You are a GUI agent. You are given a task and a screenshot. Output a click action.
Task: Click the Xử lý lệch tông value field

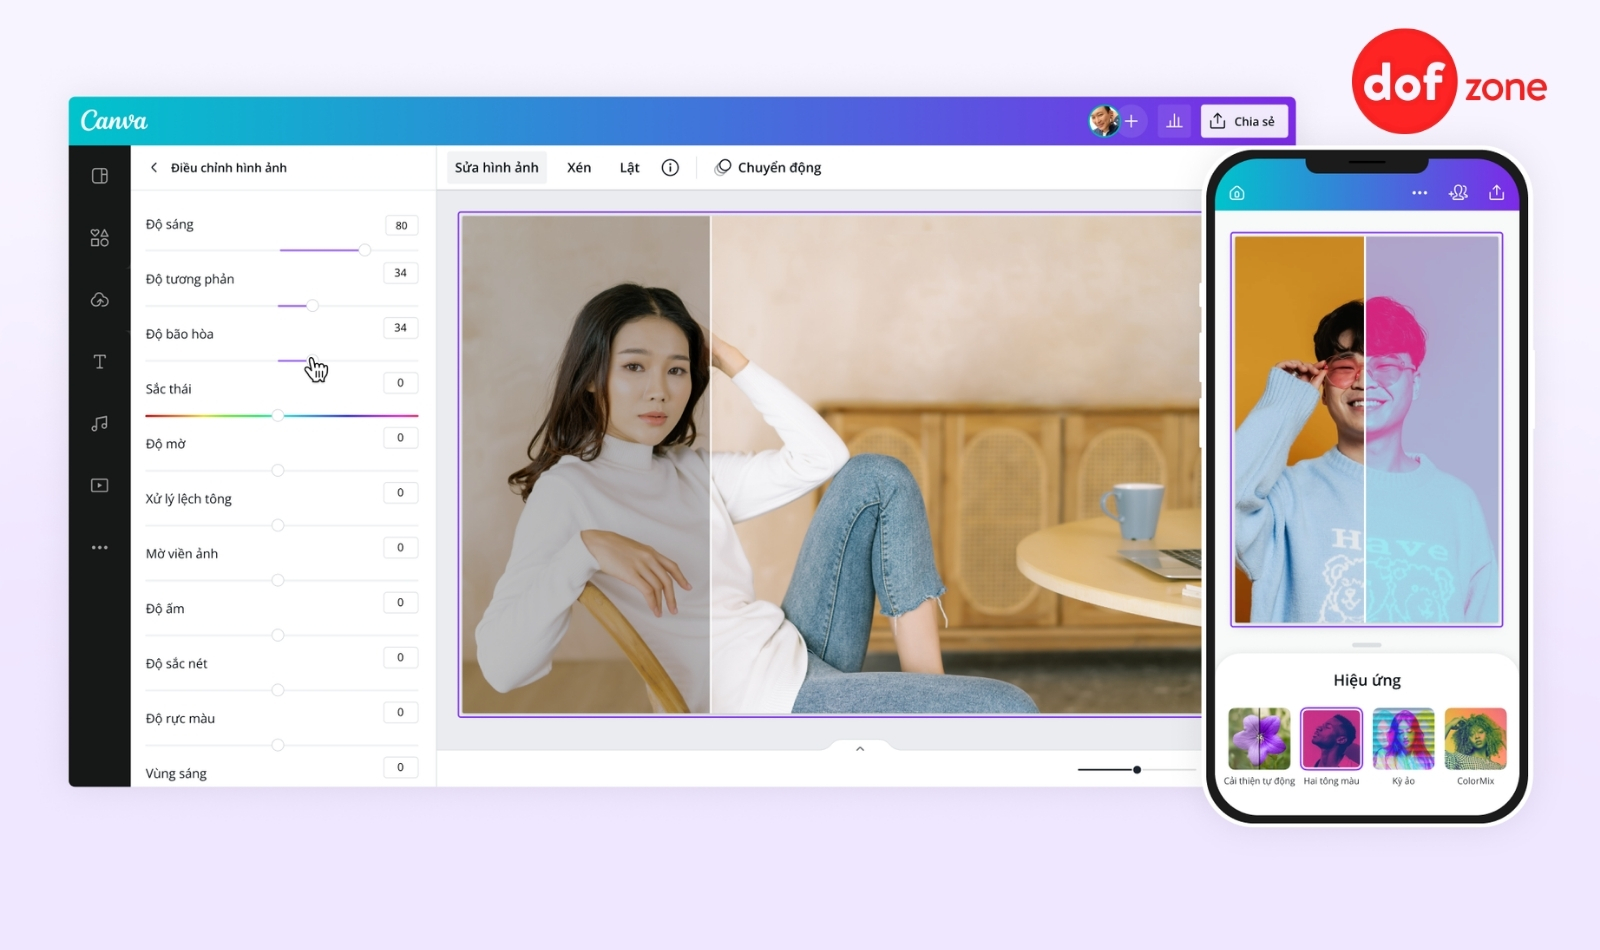401,493
